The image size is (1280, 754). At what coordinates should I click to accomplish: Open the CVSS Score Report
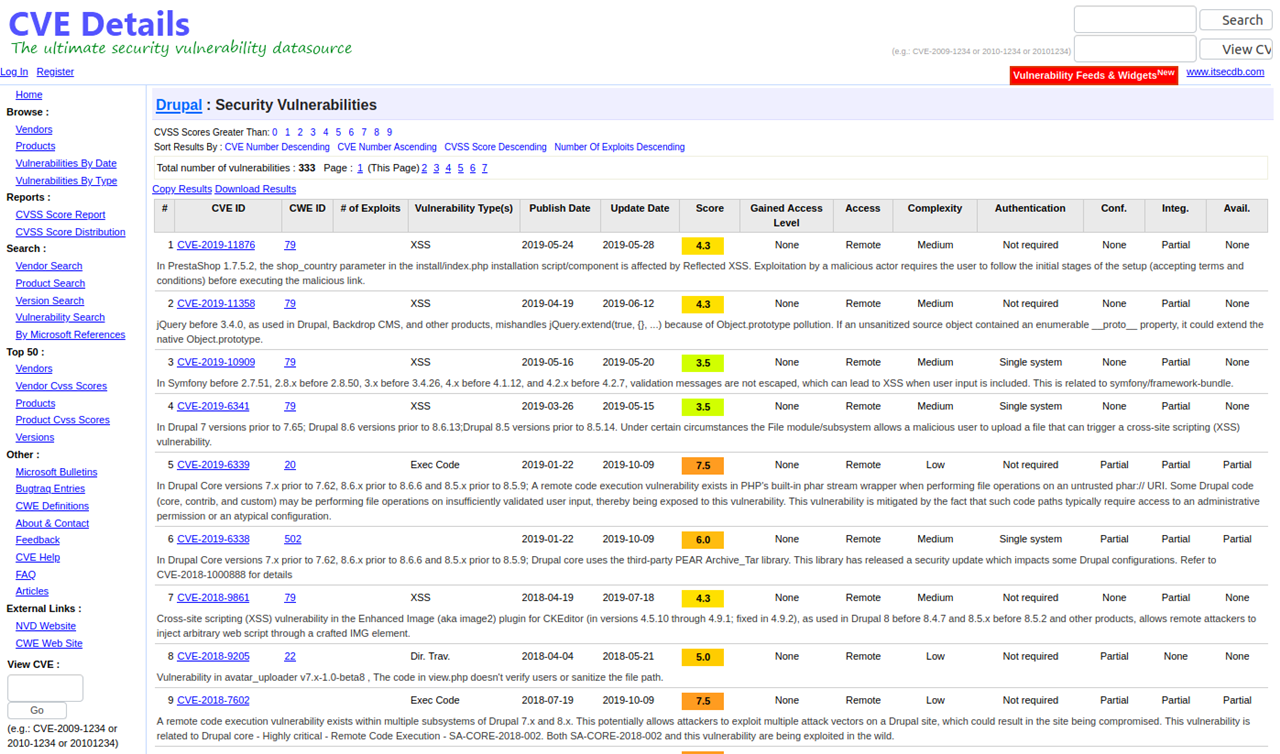point(60,215)
